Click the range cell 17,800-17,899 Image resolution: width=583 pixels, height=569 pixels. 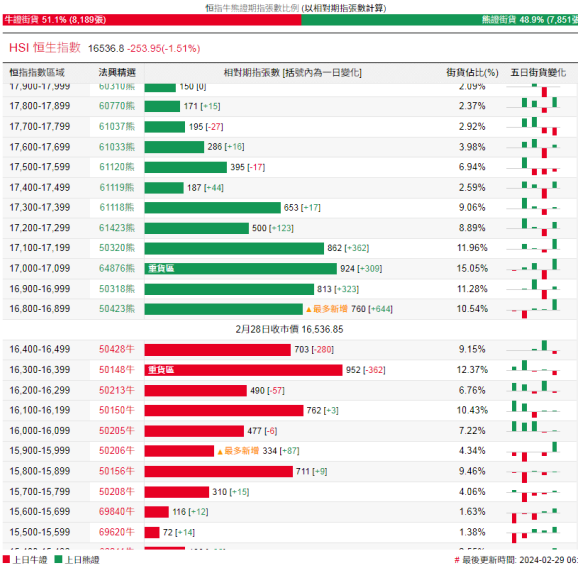pos(40,106)
